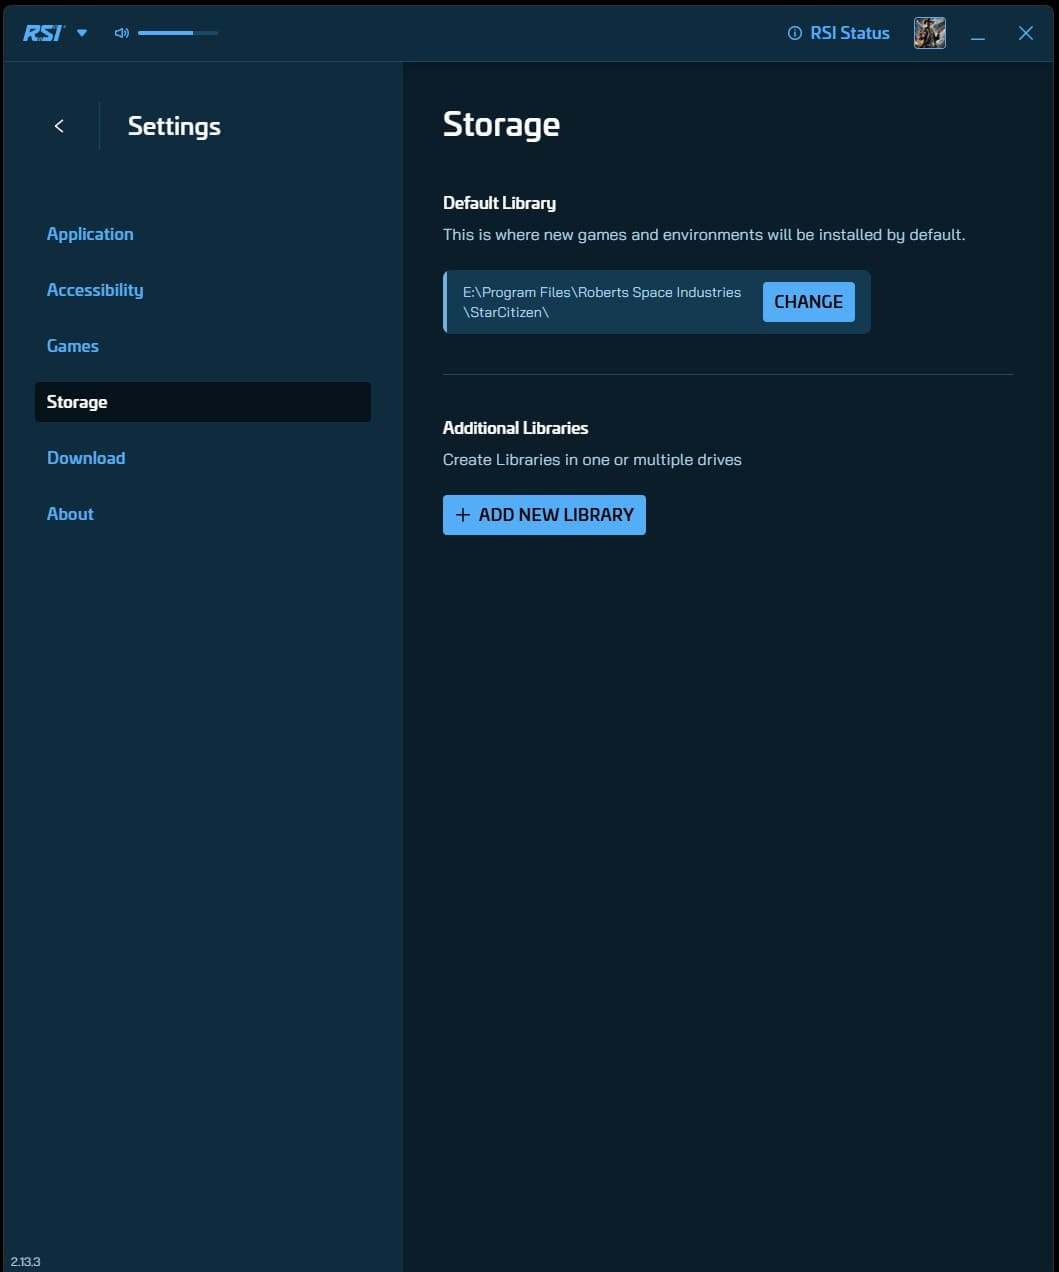Click the user avatar thumbnail
The image size is (1059, 1272).
coord(929,33)
